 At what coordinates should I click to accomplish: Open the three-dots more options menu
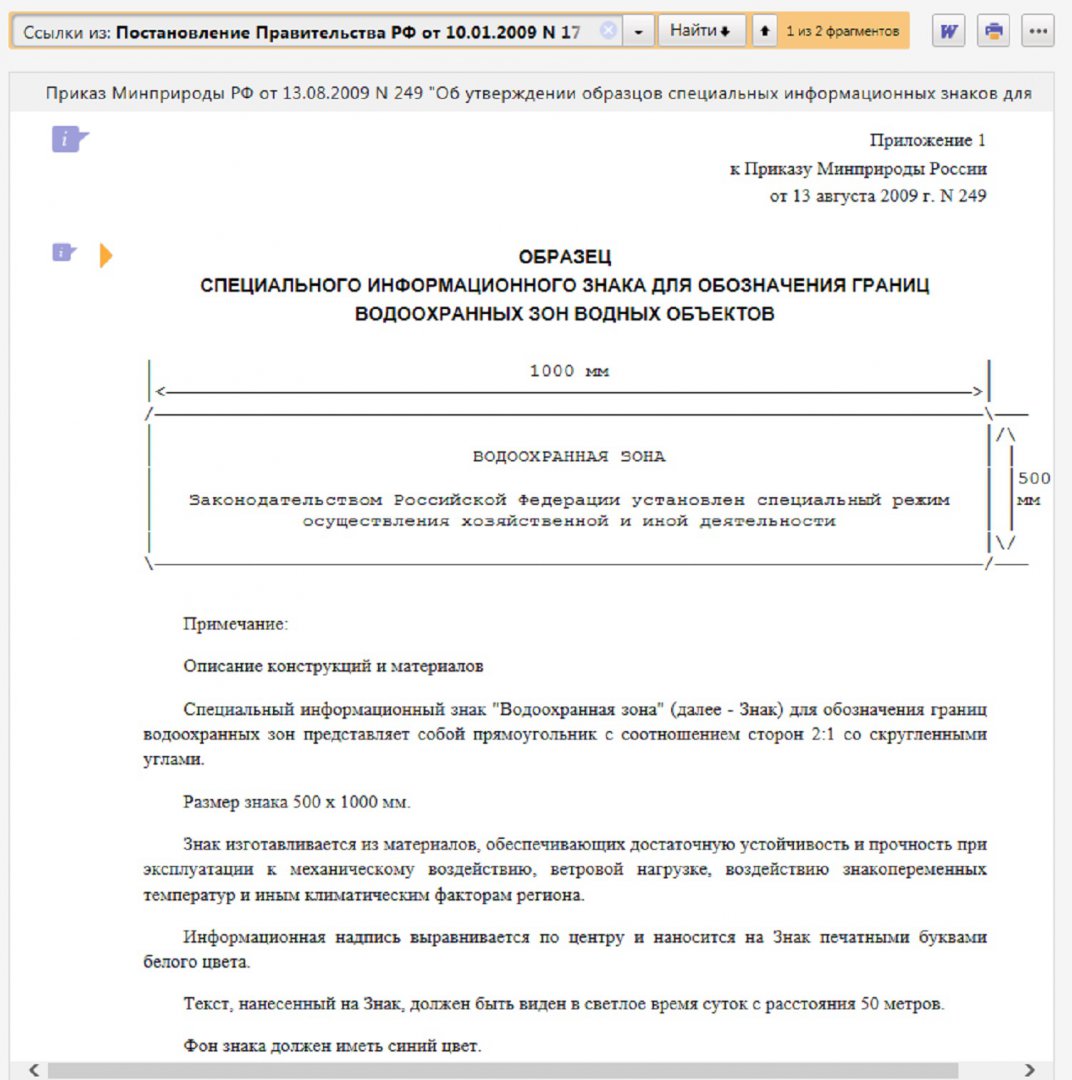point(1038,31)
